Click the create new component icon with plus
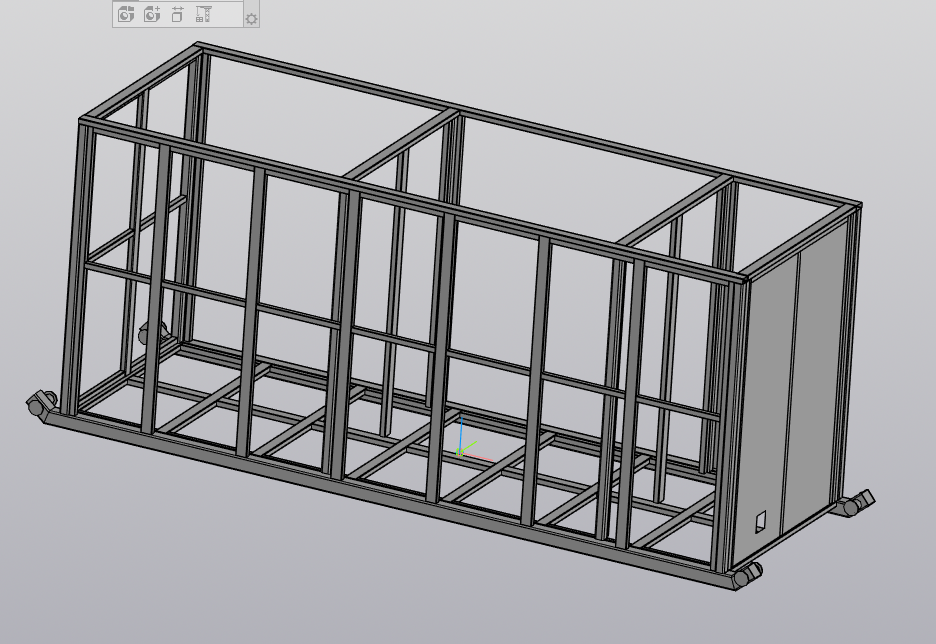Screen dimensions: 936x644 (x=152, y=14)
